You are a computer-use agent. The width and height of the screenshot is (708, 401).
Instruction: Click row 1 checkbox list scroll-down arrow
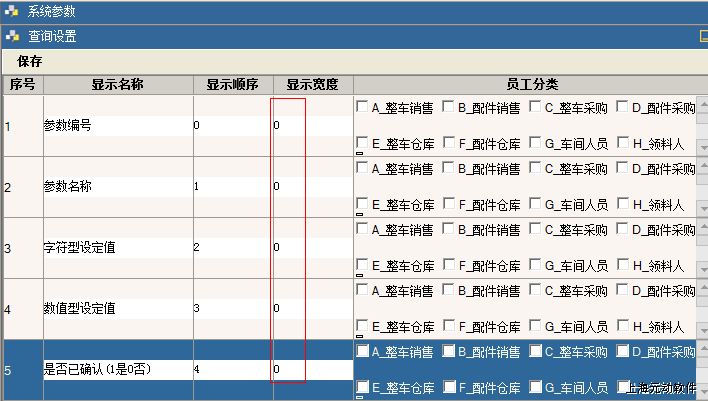click(x=702, y=146)
